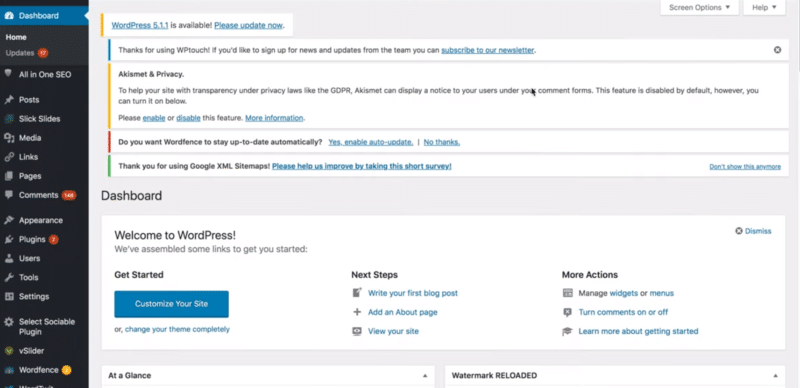This screenshot has height=388, width=800.
Task: Open Updates submenu with 17 badge
Action: [x=27, y=53]
